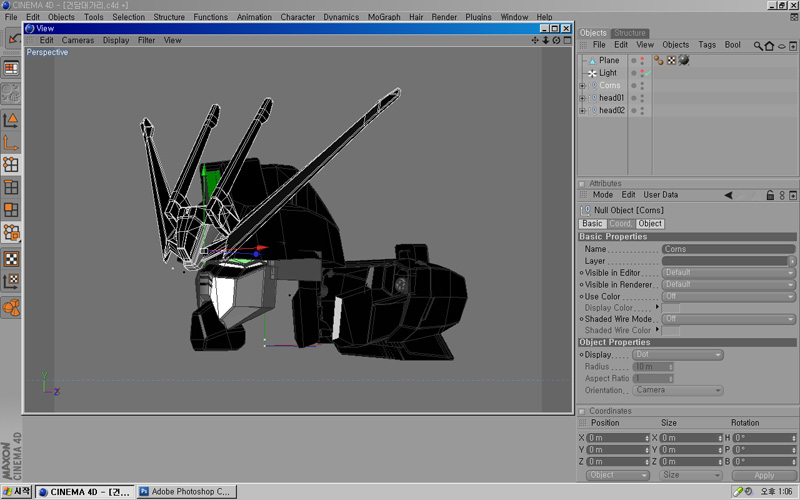The height and width of the screenshot is (500, 800).
Task: Click the Name field containing Corns
Action: click(x=729, y=249)
